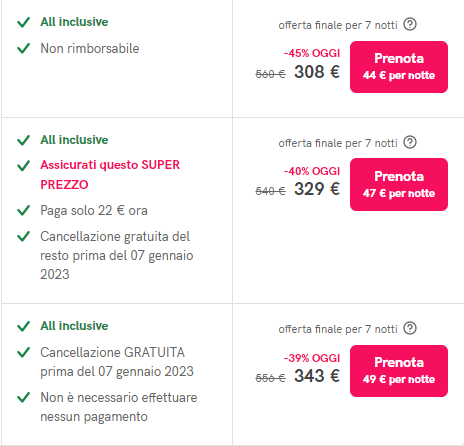Screen dimensions: 464x446
Task: Click the 308 € discounted price
Action: tap(317, 72)
